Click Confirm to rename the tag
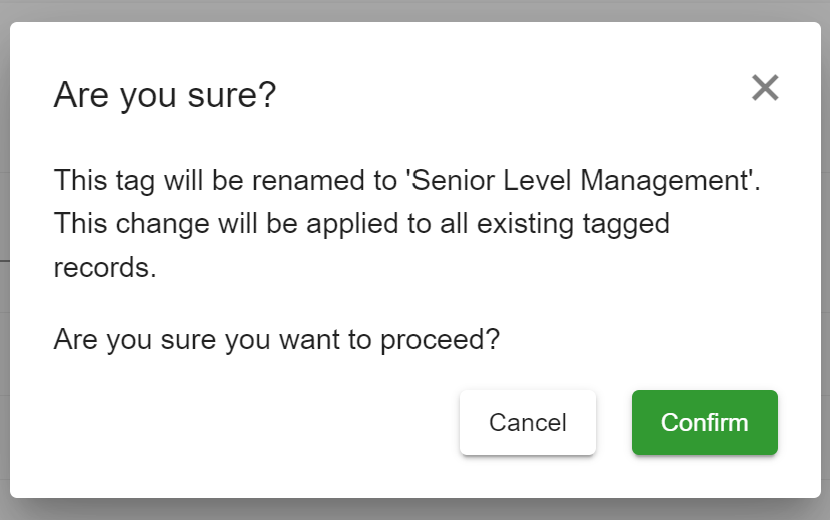The width and height of the screenshot is (830, 520). (x=705, y=423)
